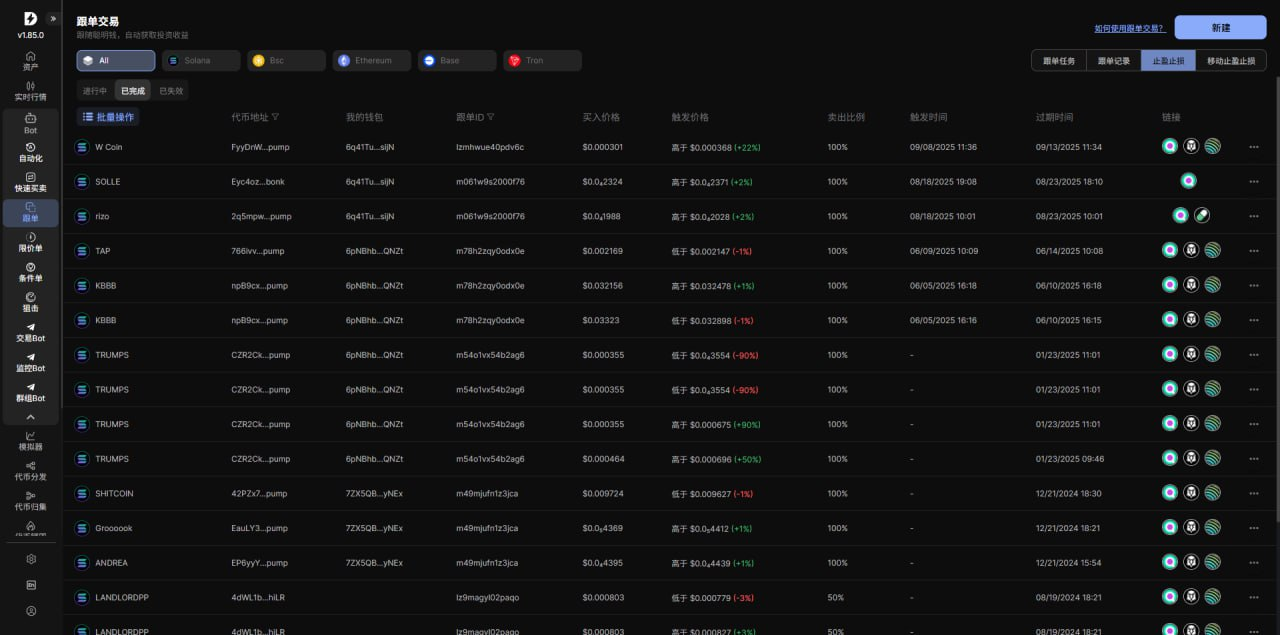The image size is (1280, 635).
Task: Open 群组Bot in the sidebar
Action: point(30,392)
